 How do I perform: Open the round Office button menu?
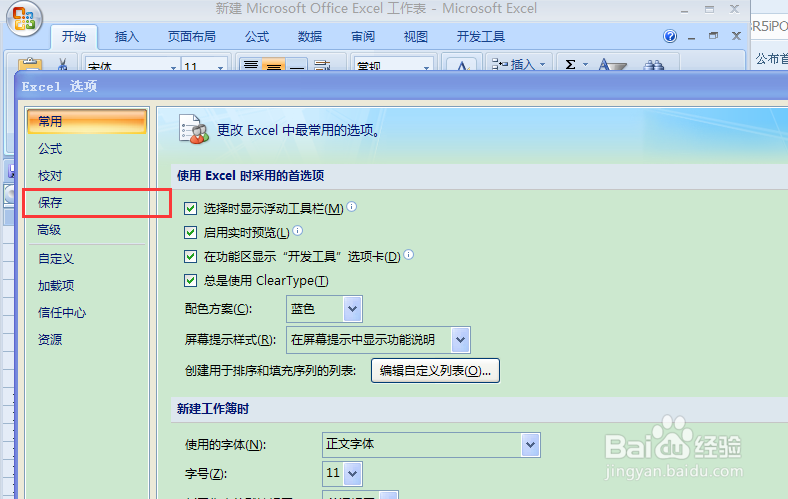point(24,19)
